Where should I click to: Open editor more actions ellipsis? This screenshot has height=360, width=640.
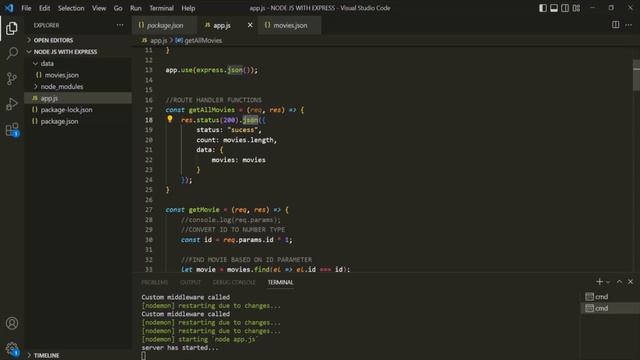click(629, 25)
